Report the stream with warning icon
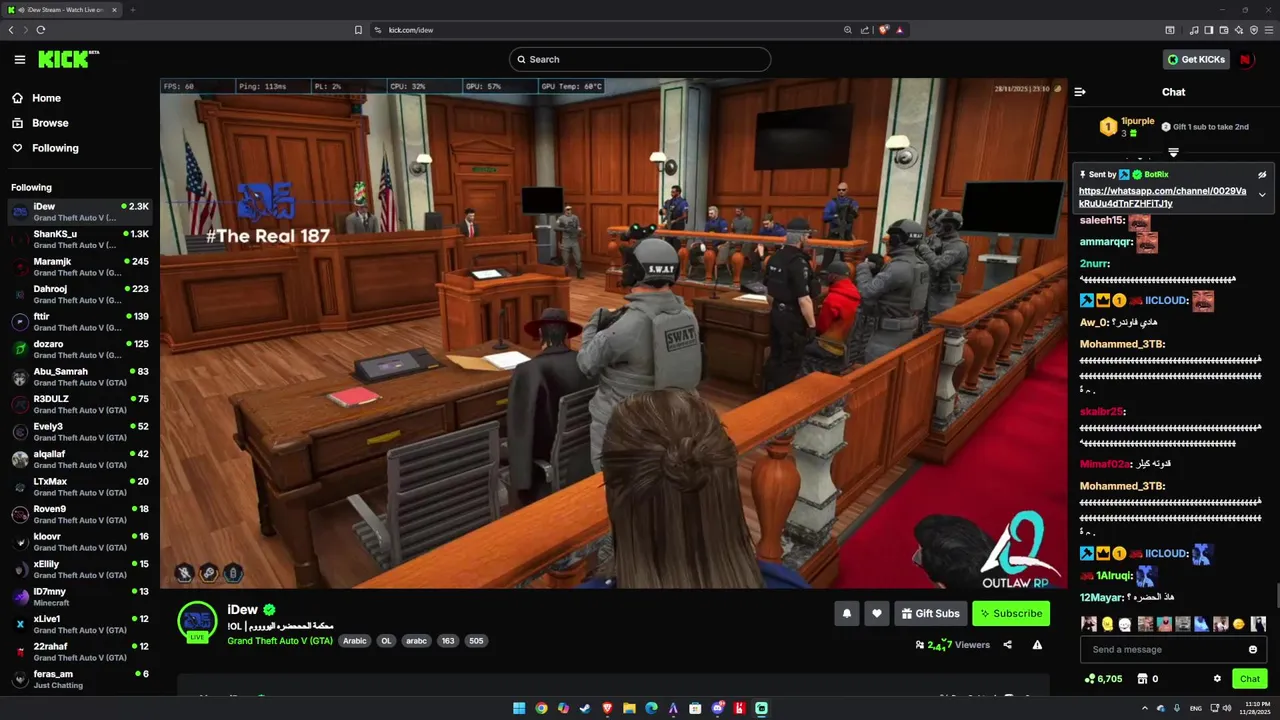This screenshot has height=720, width=1280. [1037, 645]
